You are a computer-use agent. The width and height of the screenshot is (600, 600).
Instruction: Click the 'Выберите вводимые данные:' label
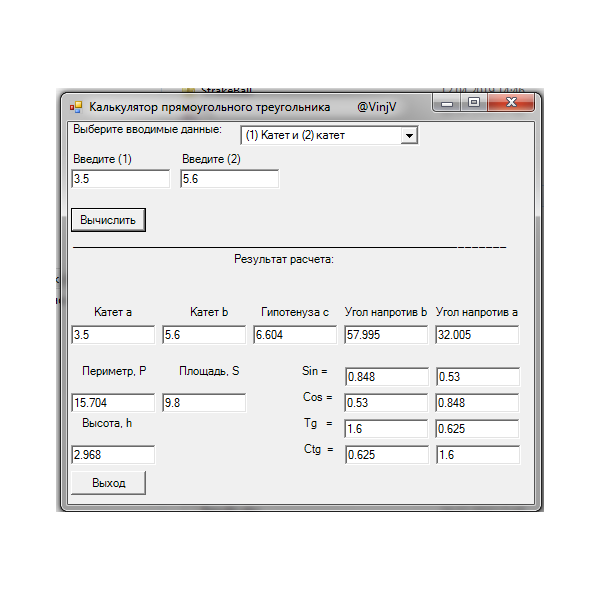(x=147, y=129)
